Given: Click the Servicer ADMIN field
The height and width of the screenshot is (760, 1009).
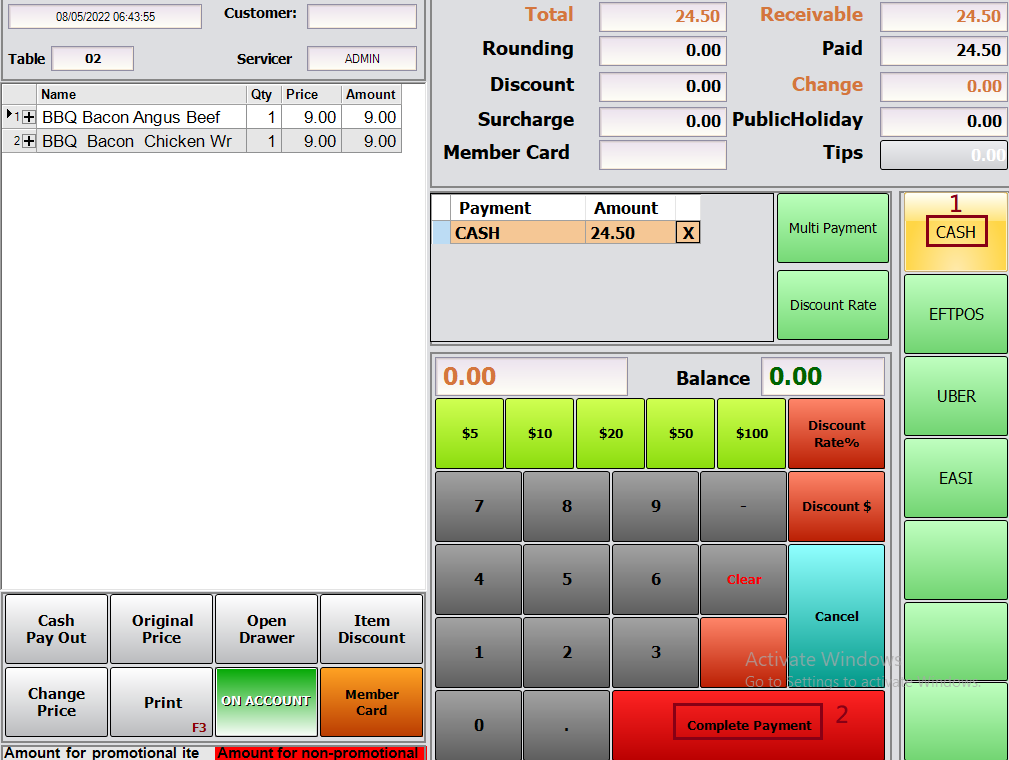Looking at the screenshot, I should (362, 59).
